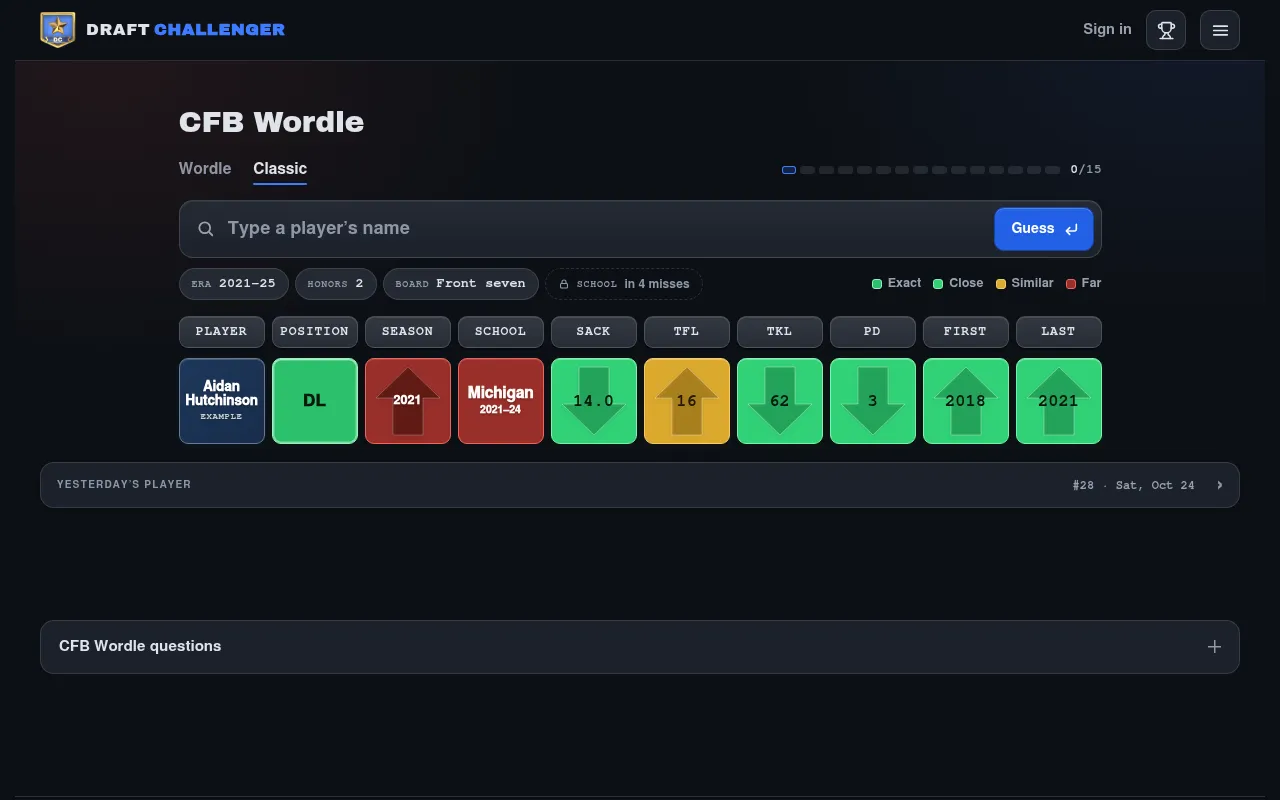The height and width of the screenshot is (800, 1280).
Task: Click the SACK column header
Action: click(x=594, y=332)
